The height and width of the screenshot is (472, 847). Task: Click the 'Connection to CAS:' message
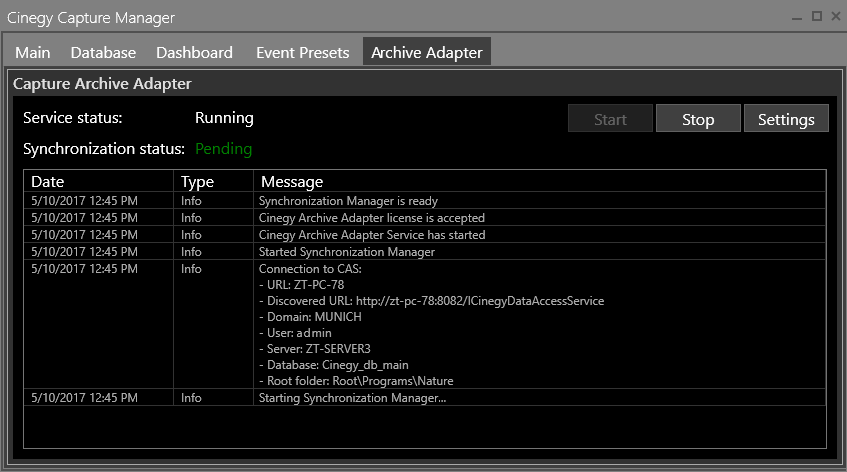tap(310, 269)
